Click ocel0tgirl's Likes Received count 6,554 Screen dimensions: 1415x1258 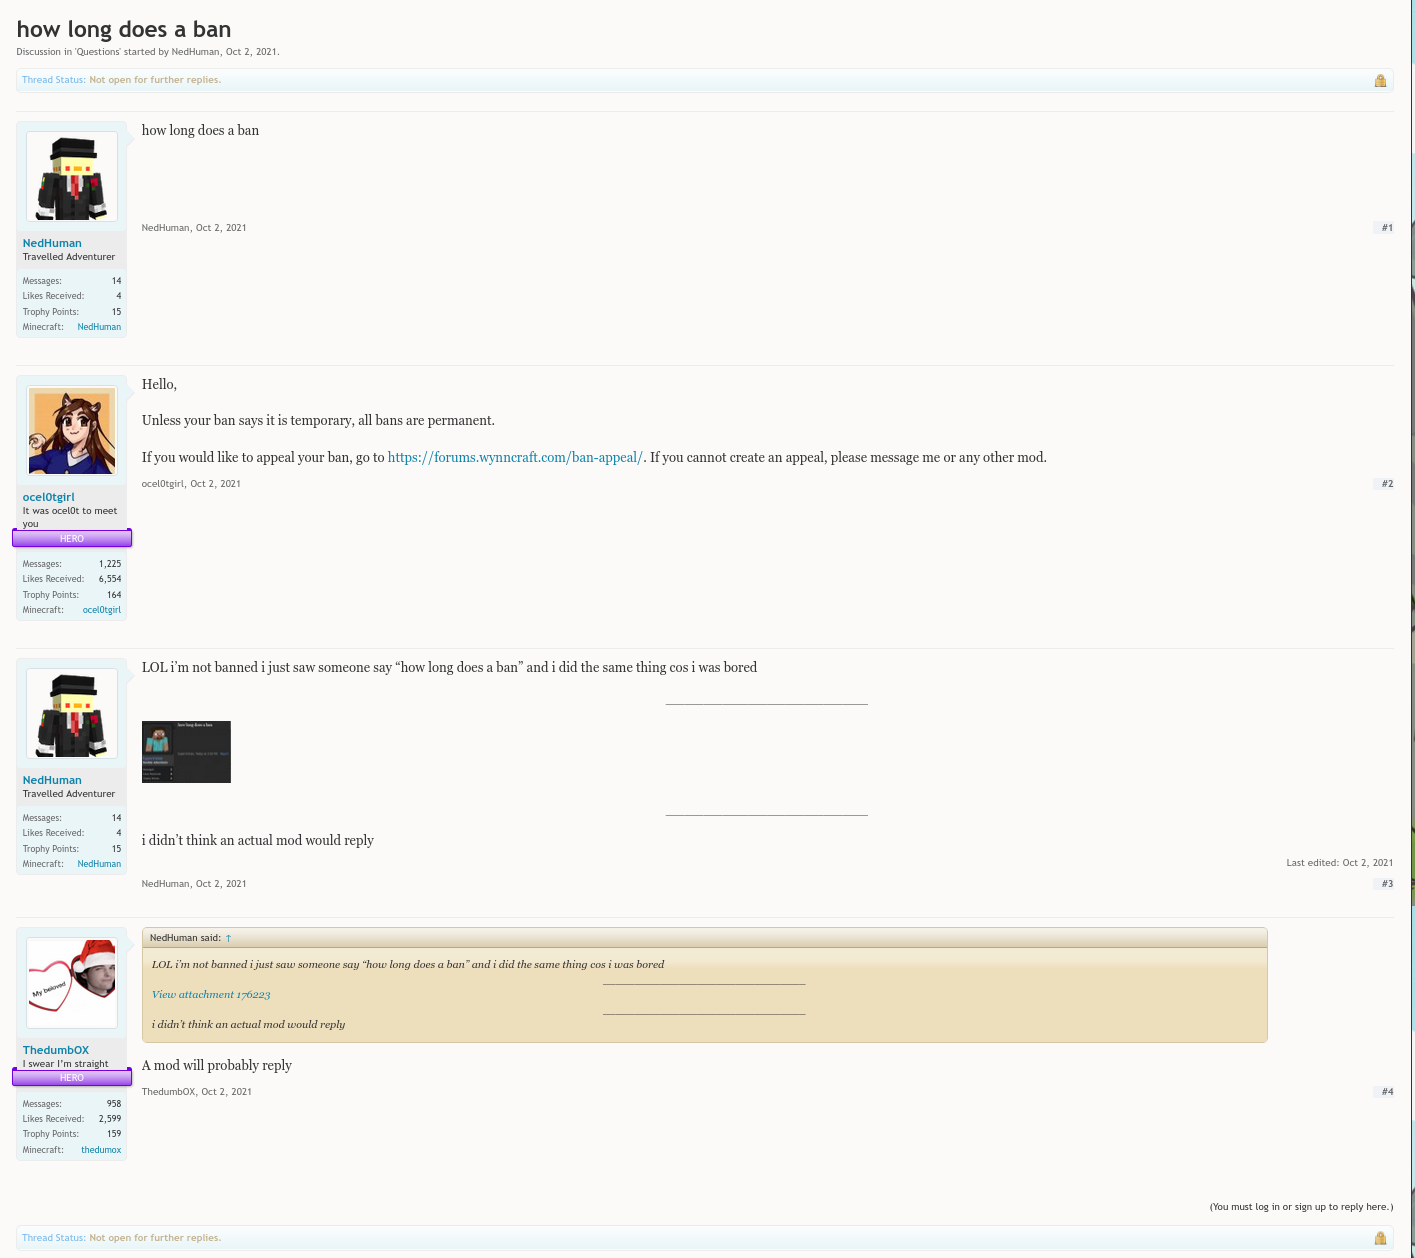tap(110, 579)
